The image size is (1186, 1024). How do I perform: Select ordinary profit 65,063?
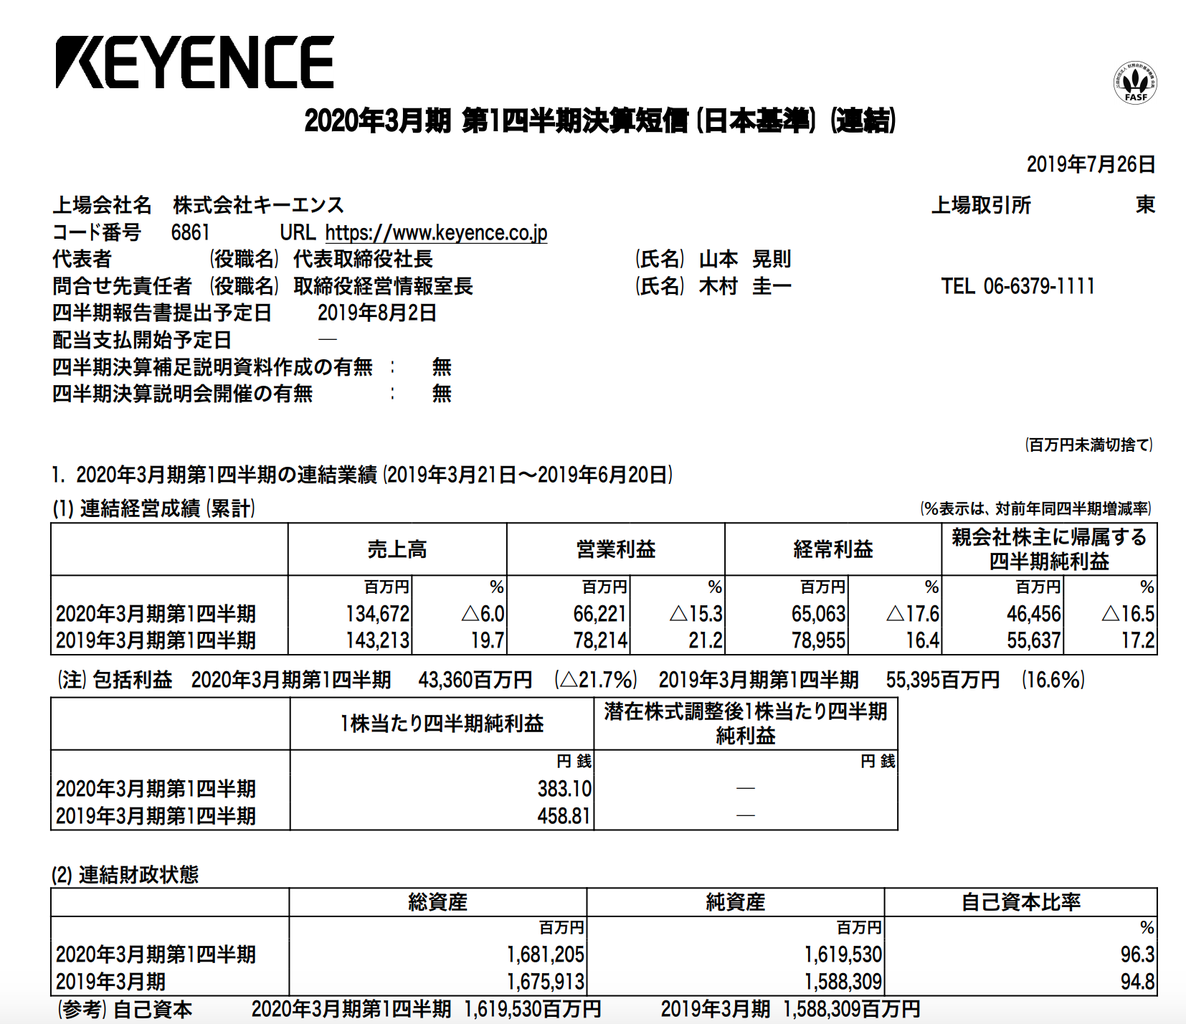(818, 614)
